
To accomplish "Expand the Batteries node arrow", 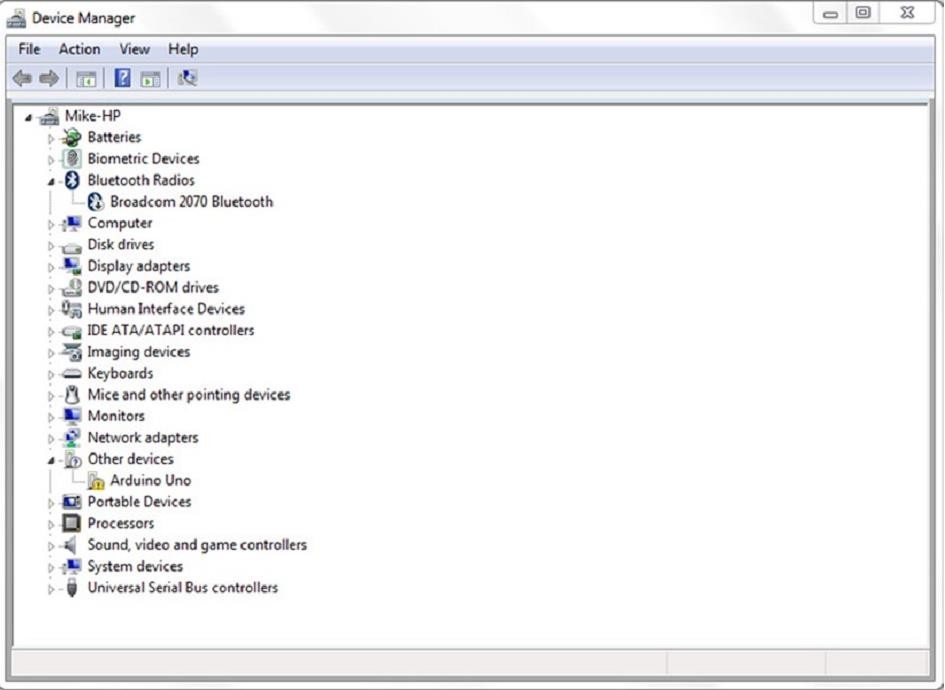I will click(x=51, y=139).
